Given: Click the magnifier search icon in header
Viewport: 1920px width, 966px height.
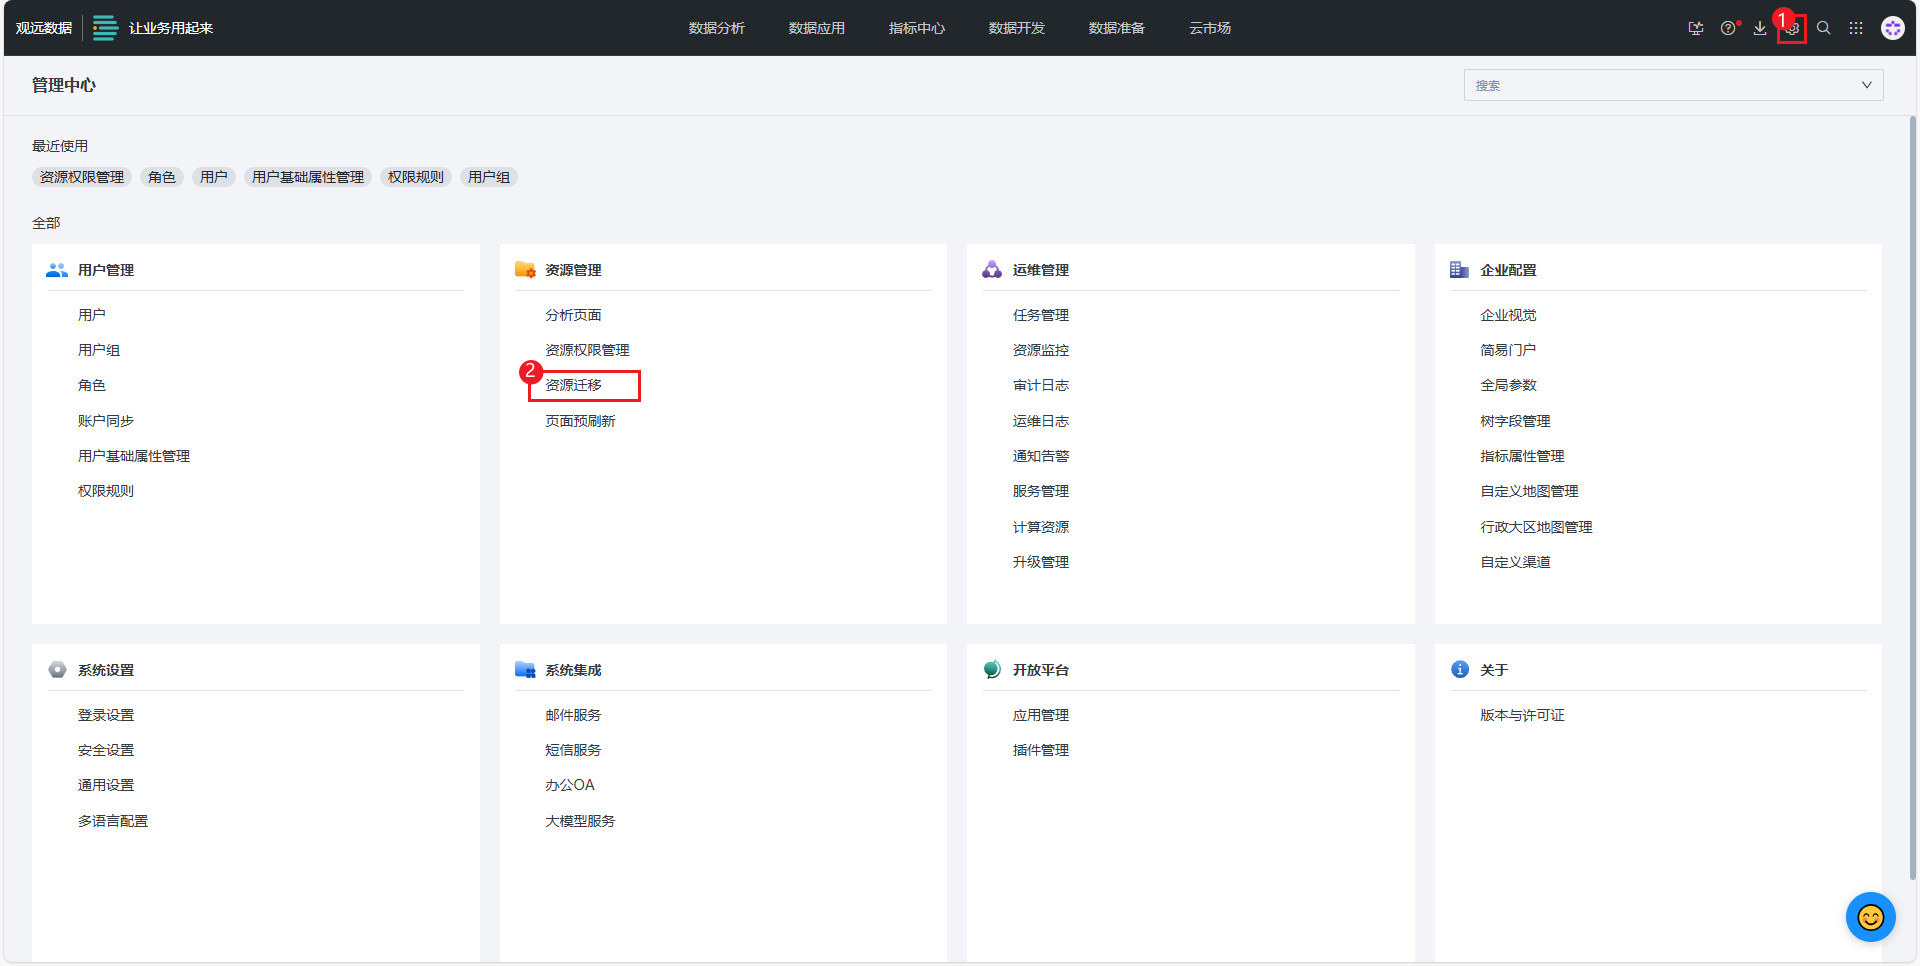Looking at the screenshot, I should [x=1823, y=28].
